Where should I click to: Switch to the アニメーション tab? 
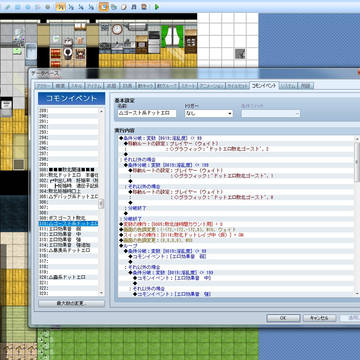tap(211, 86)
